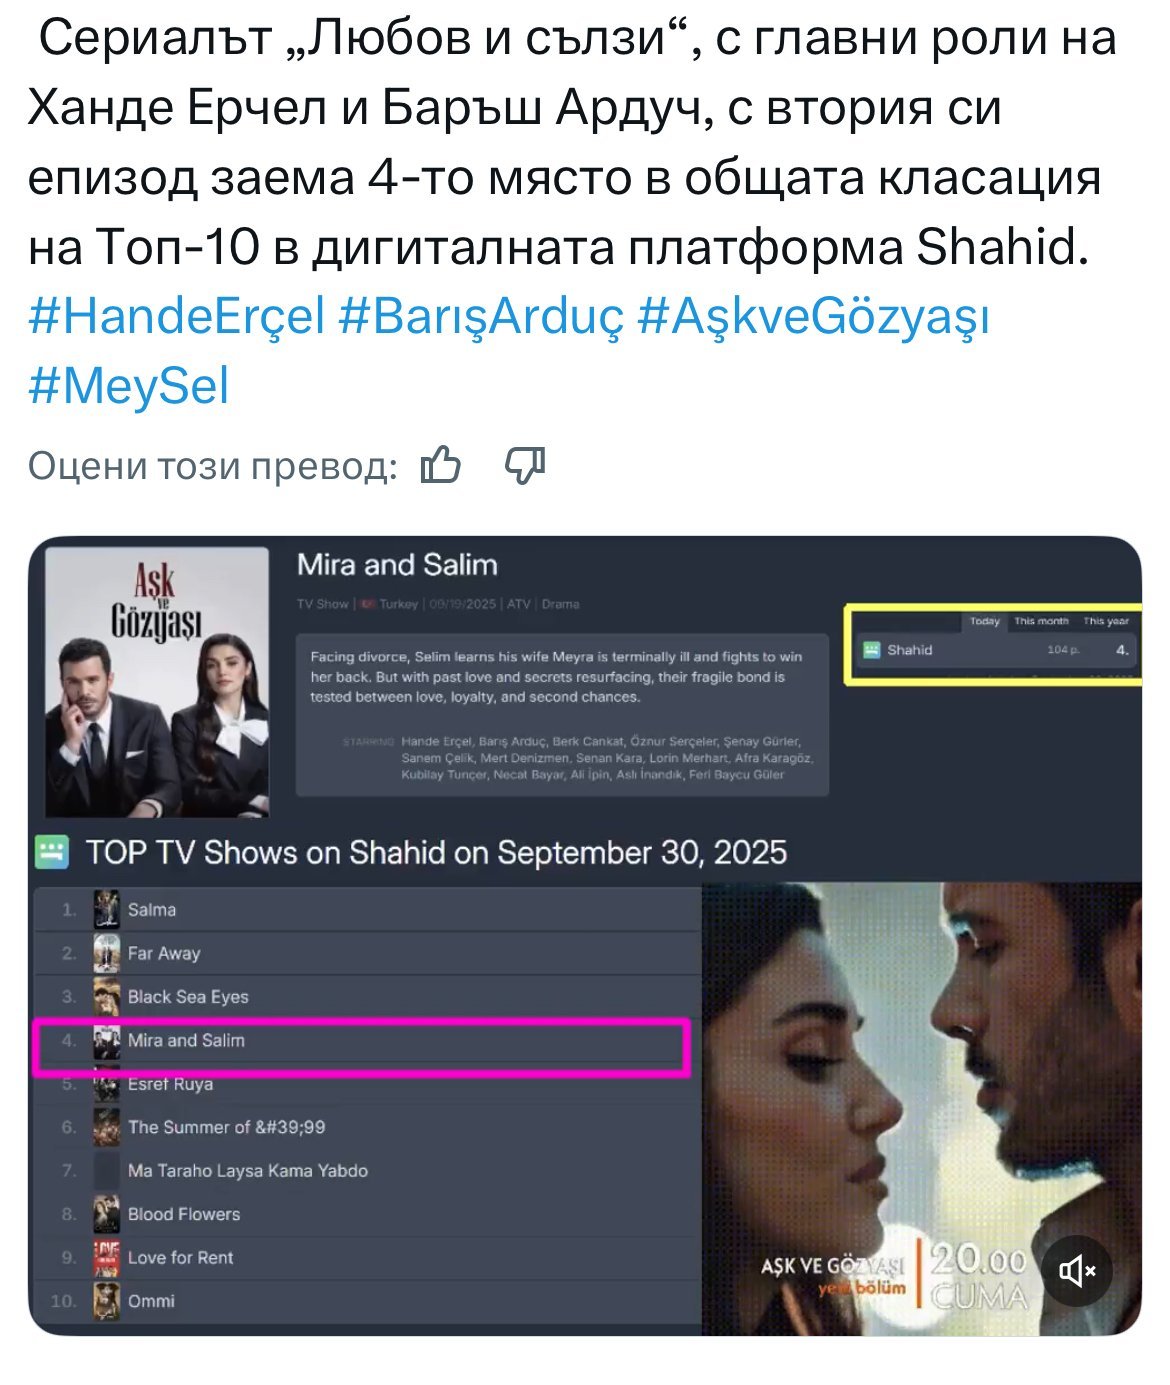The height and width of the screenshot is (1385, 1170).
Task: Open the #HandeErçel hashtag
Action: point(177,317)
